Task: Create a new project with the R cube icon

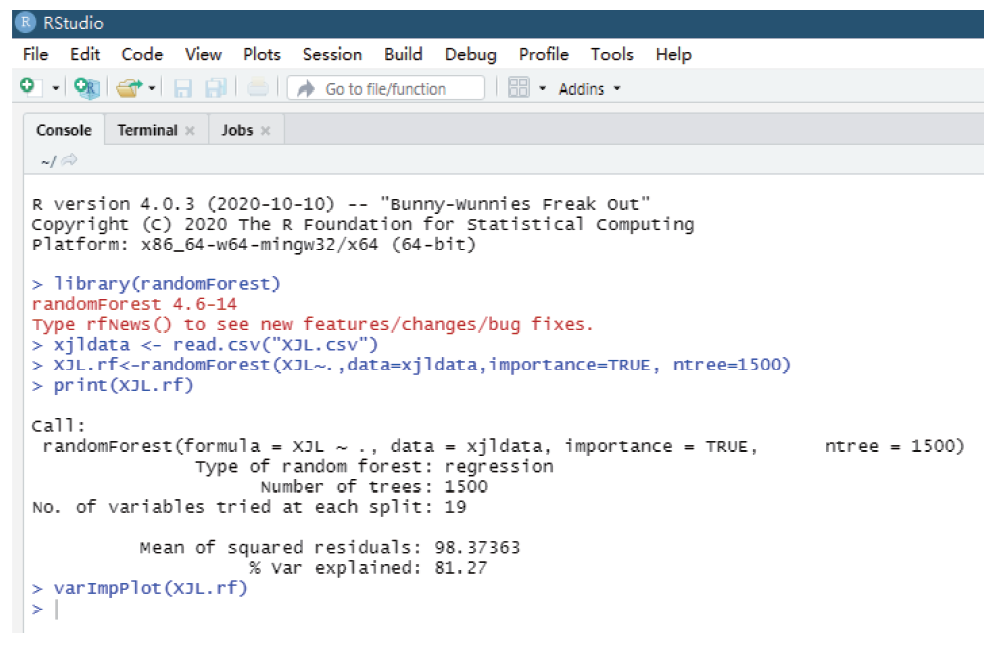Action: point(85,87)
